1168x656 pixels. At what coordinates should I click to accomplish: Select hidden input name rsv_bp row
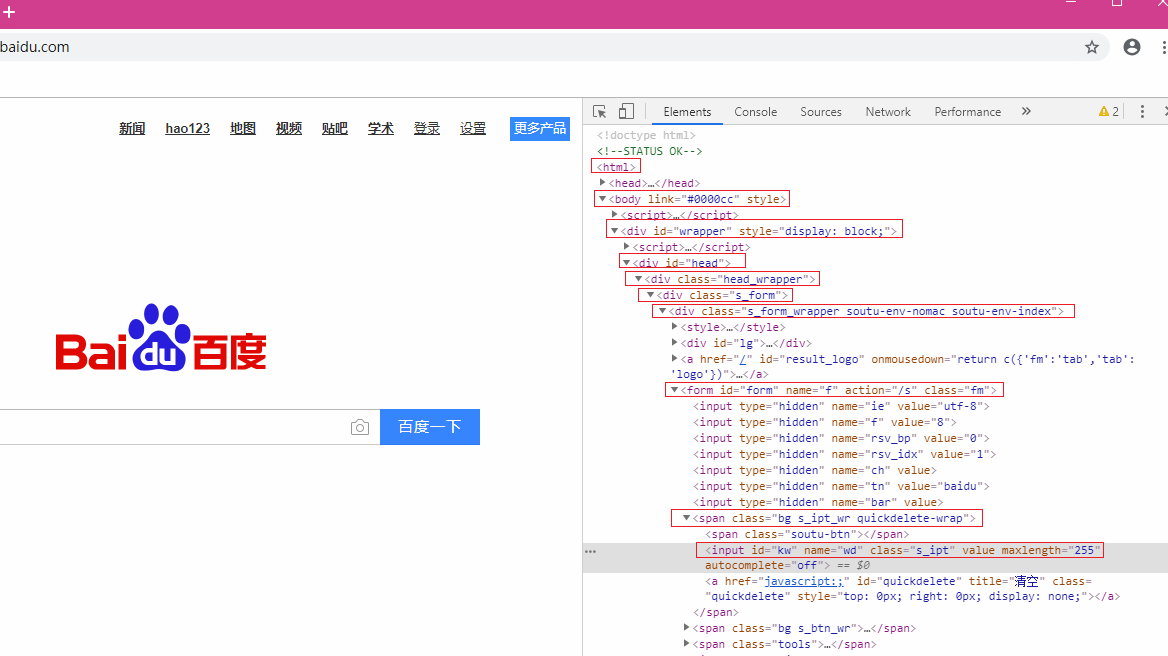click(842, 439)
